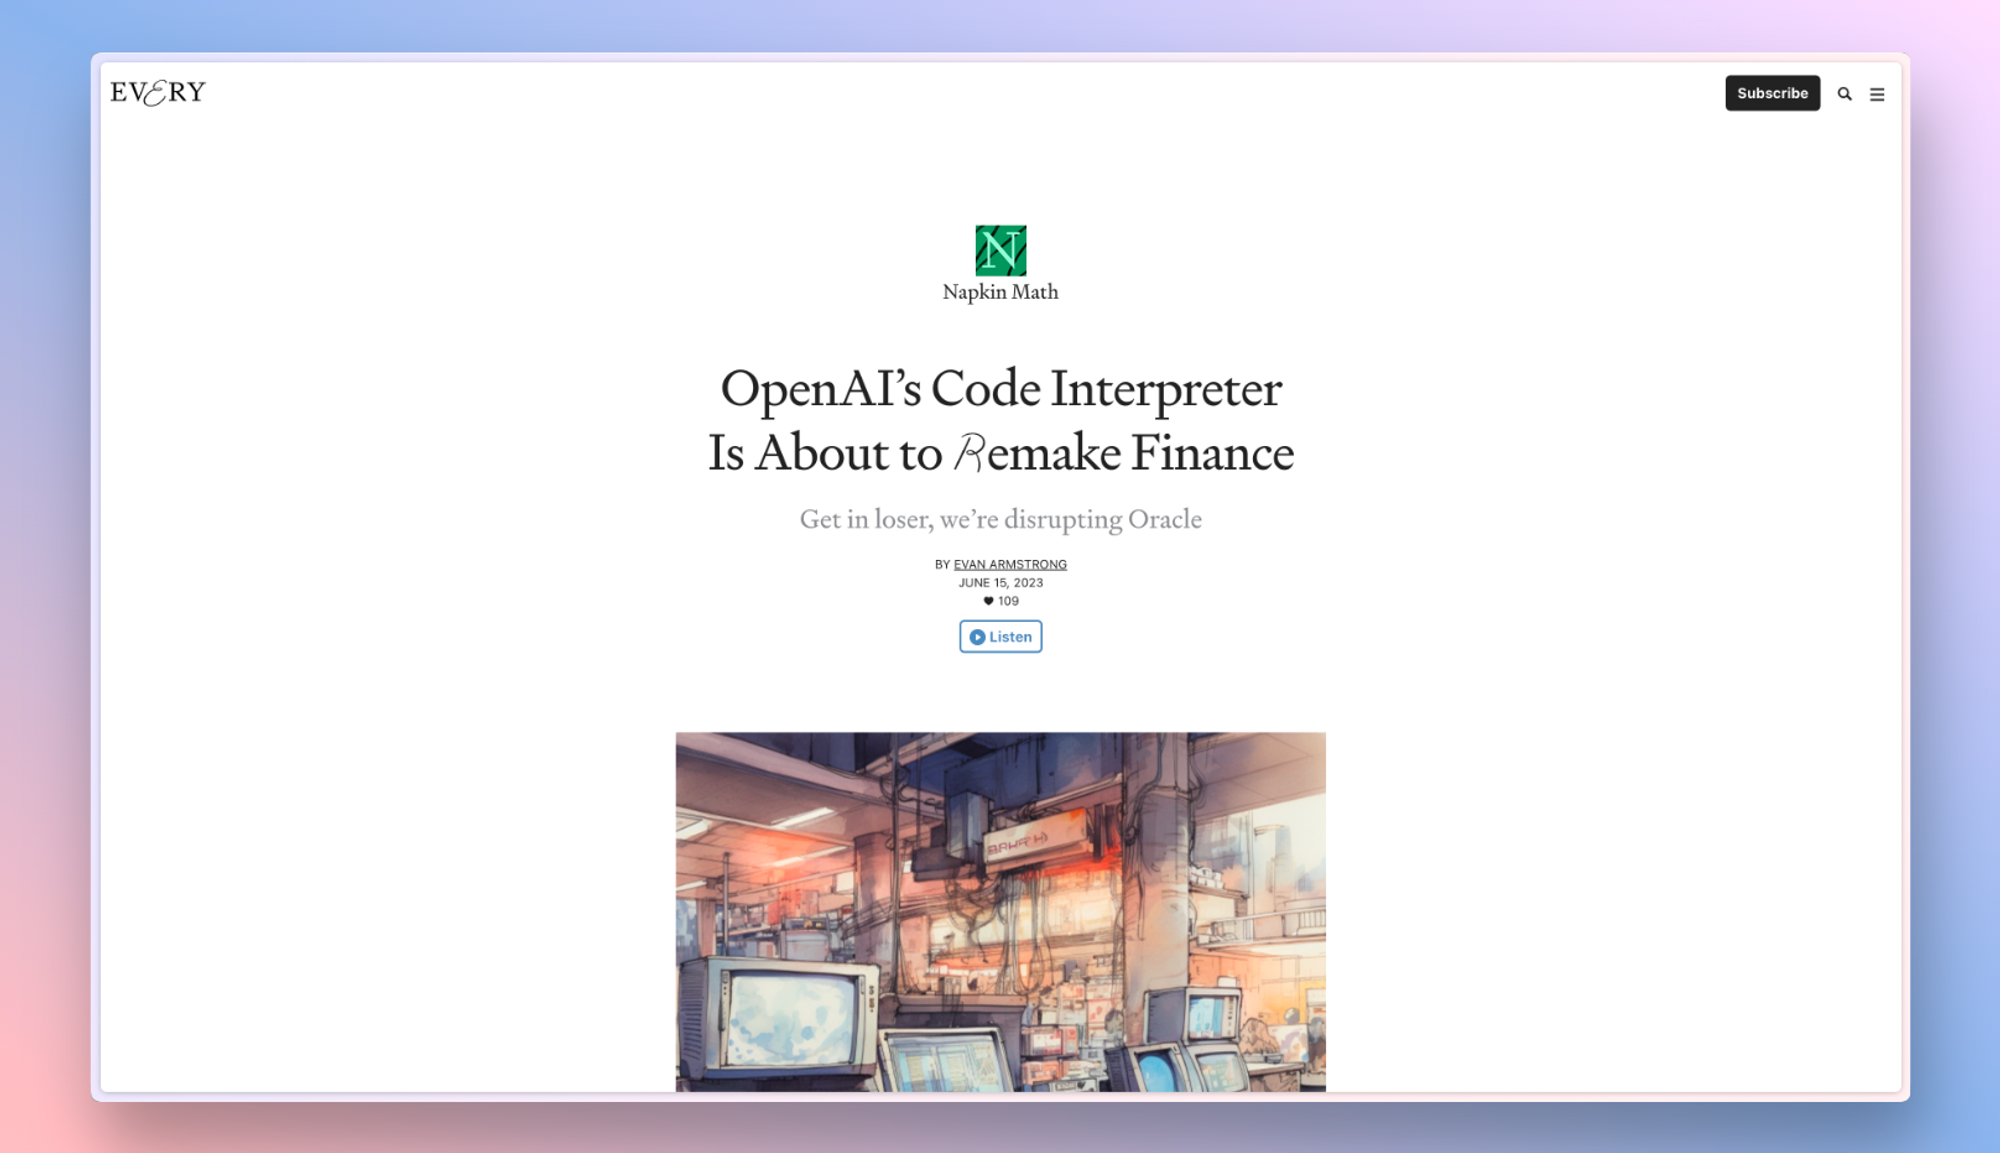The height and width of the screenshot is (1153, 2000).
Task: Open the Napkin Math publication name link
Action: (1000, 292)
